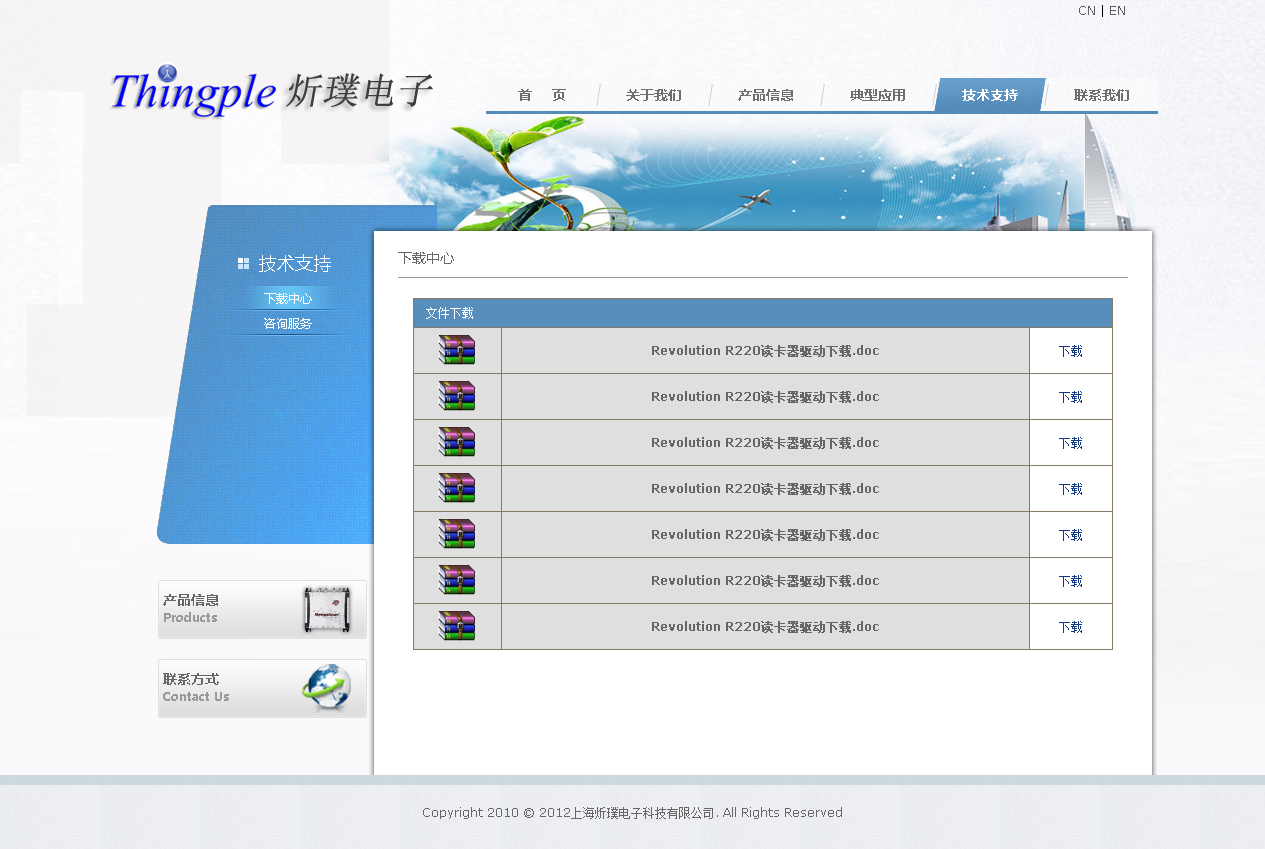
Task: Click the grid icon beside 技术支持 sidebar heading
Action: 243,264
